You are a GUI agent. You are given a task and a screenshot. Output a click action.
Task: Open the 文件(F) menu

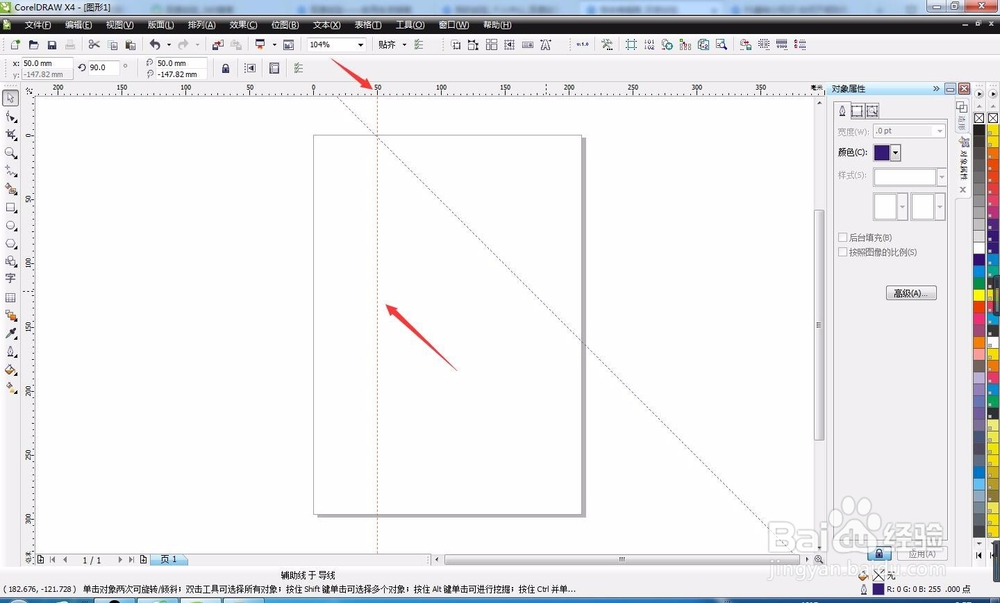tap(38, 25)
